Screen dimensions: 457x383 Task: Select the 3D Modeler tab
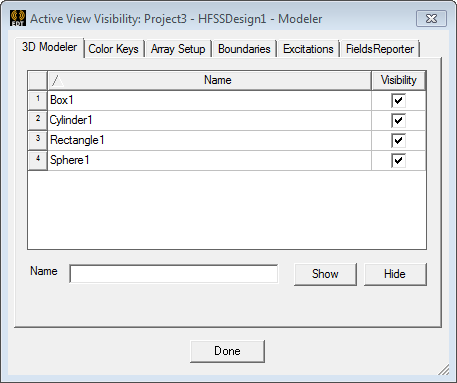50,47
